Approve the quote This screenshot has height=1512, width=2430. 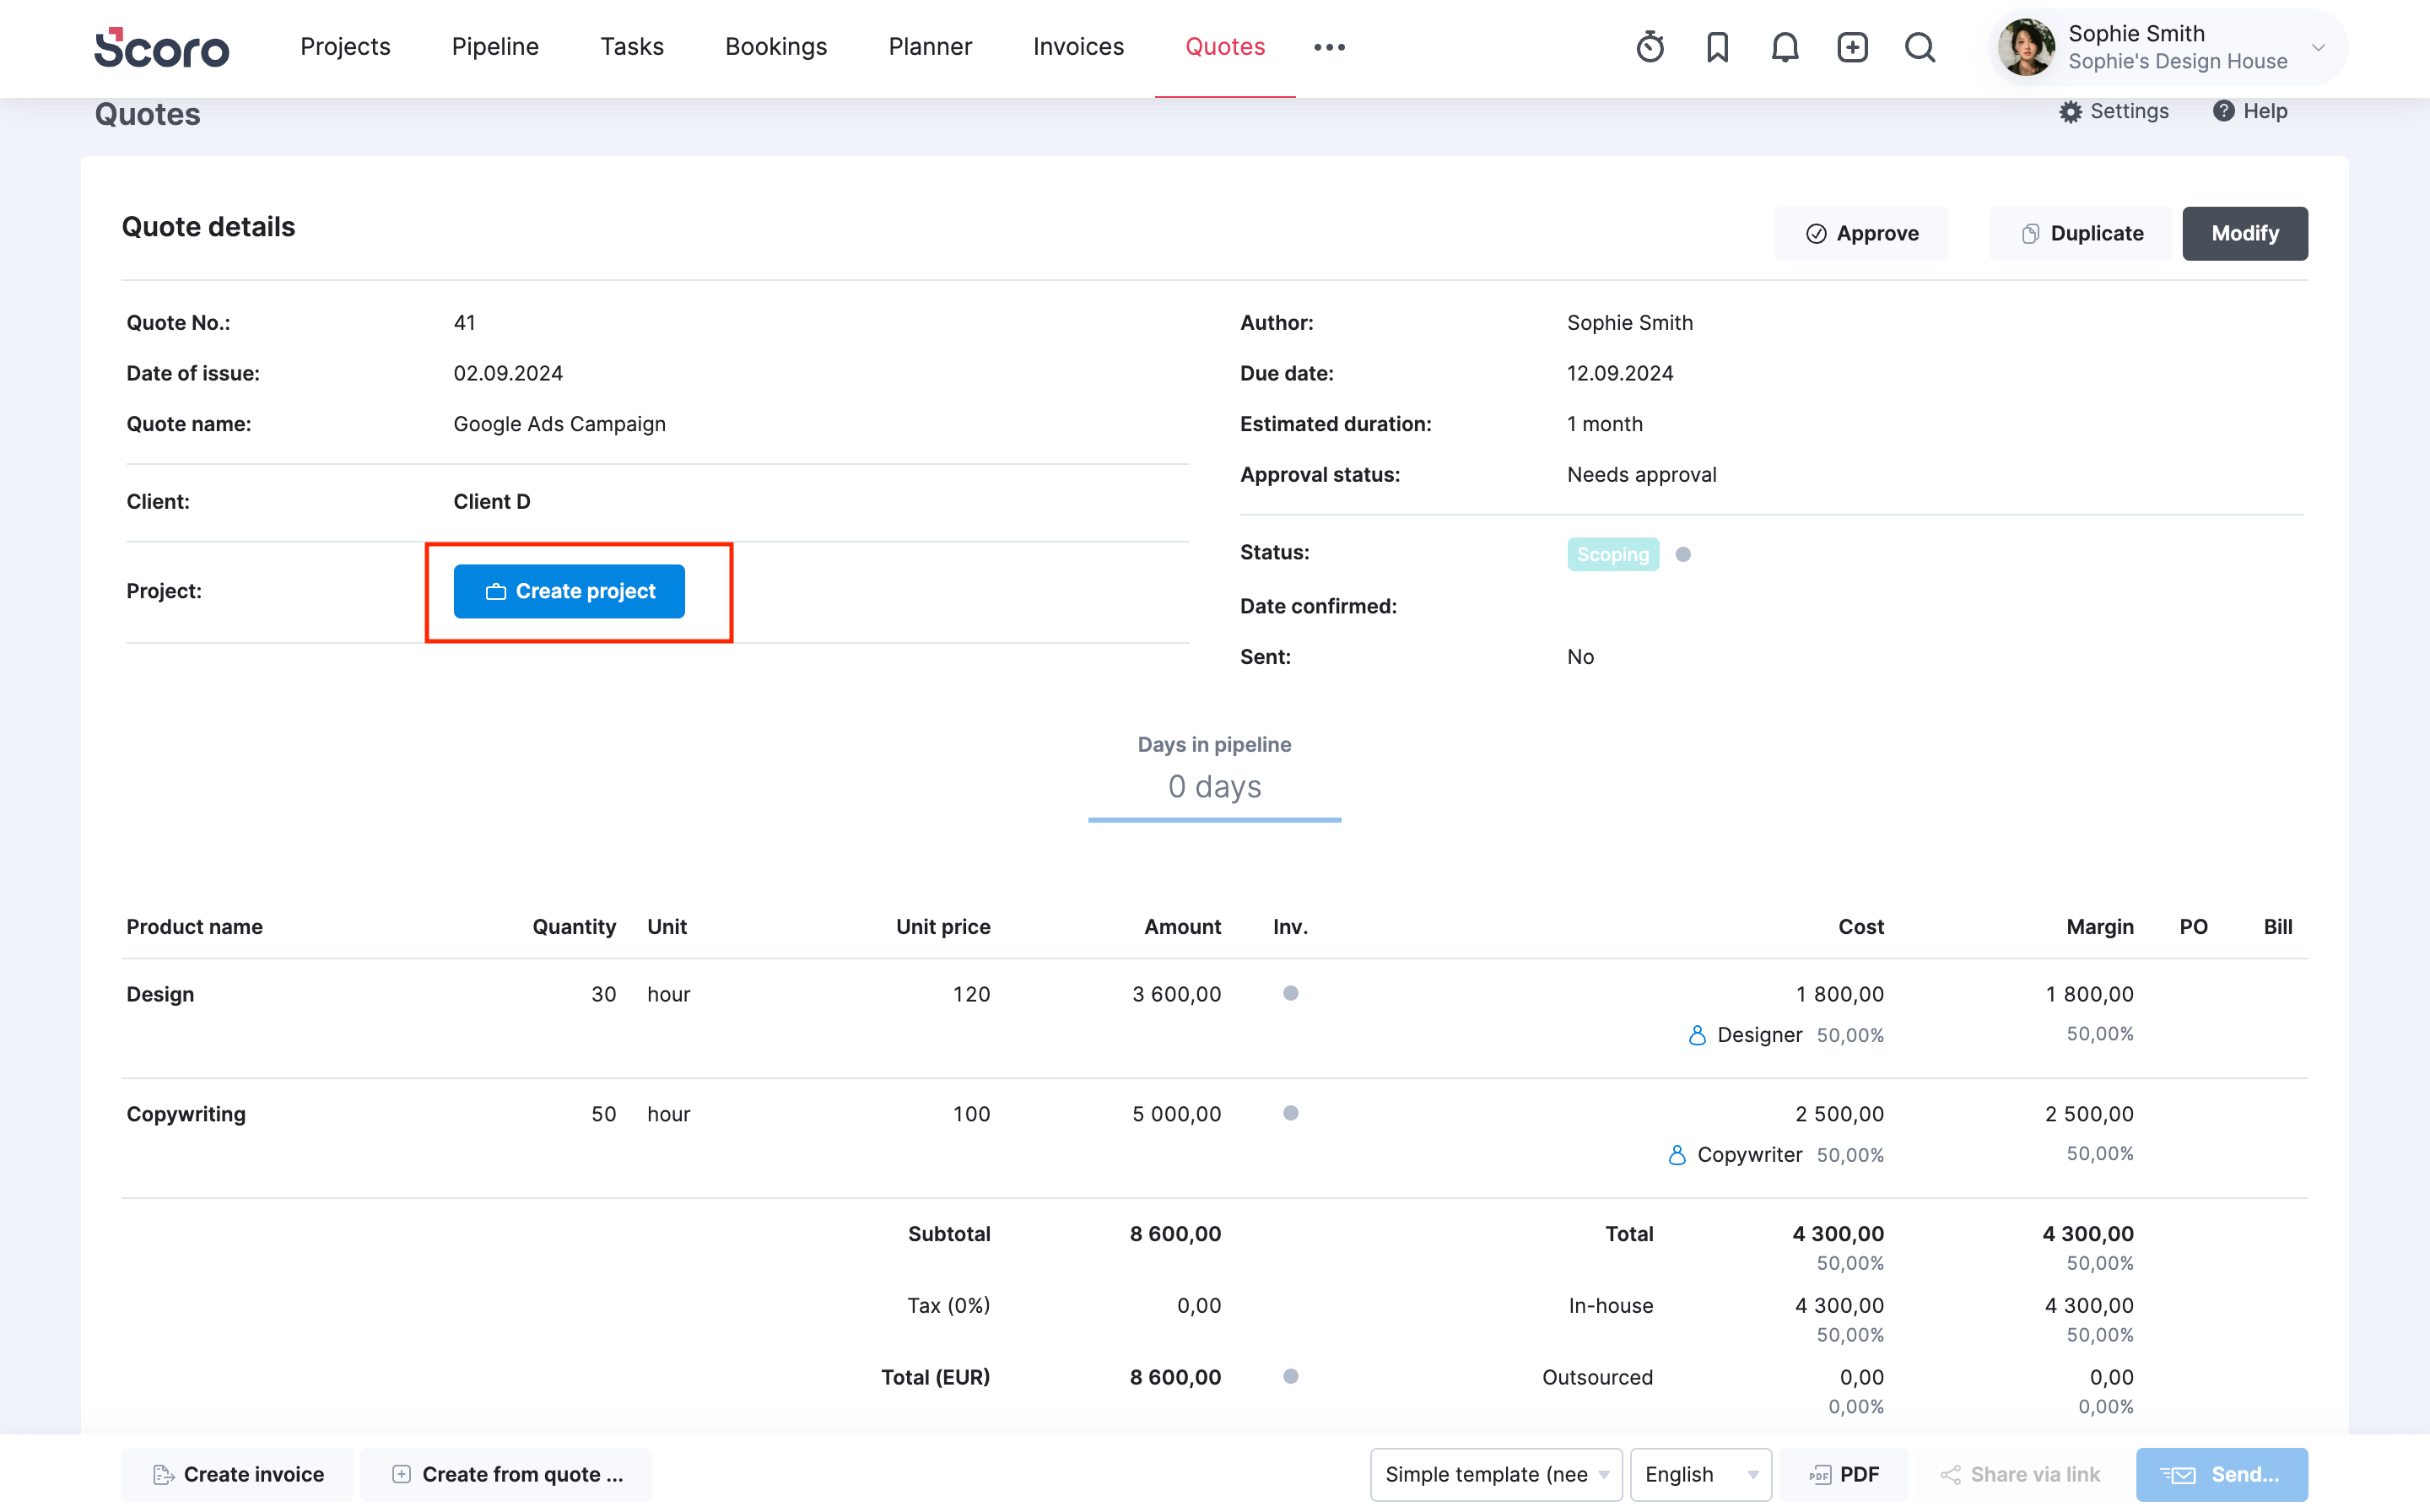pyautogui.click(x=1861, y=233)
